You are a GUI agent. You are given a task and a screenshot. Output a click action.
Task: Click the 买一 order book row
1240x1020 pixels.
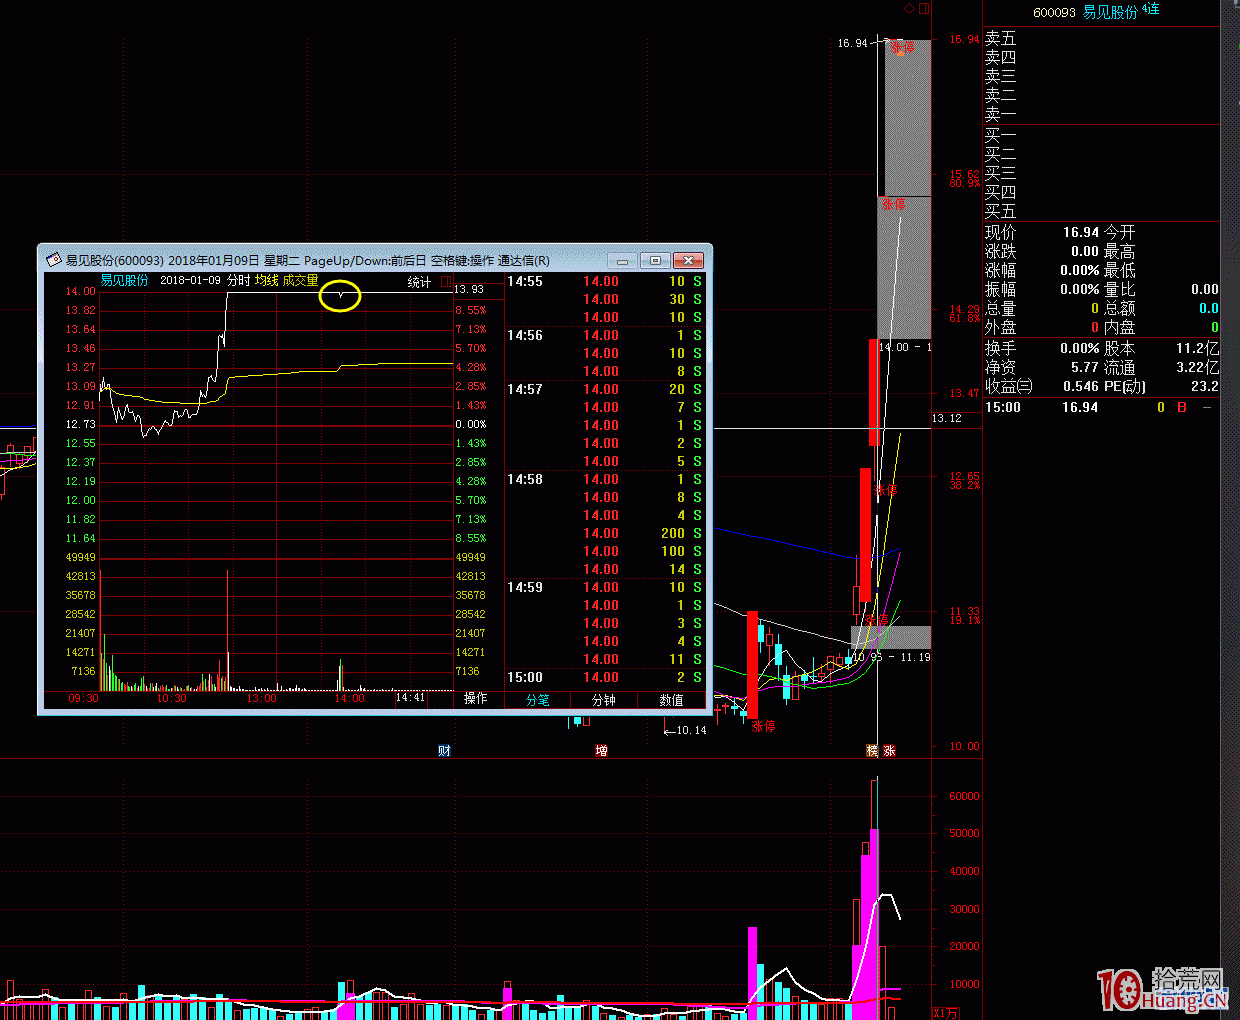[x=1101, y=135]
